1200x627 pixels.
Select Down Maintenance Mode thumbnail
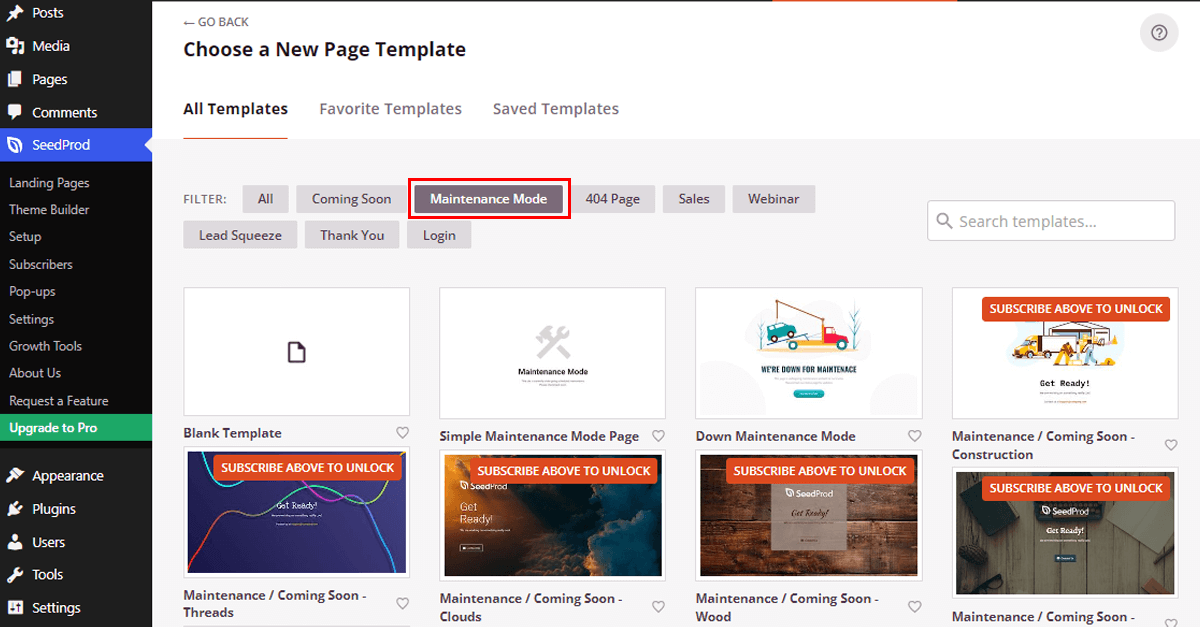[x=809, y=353]
